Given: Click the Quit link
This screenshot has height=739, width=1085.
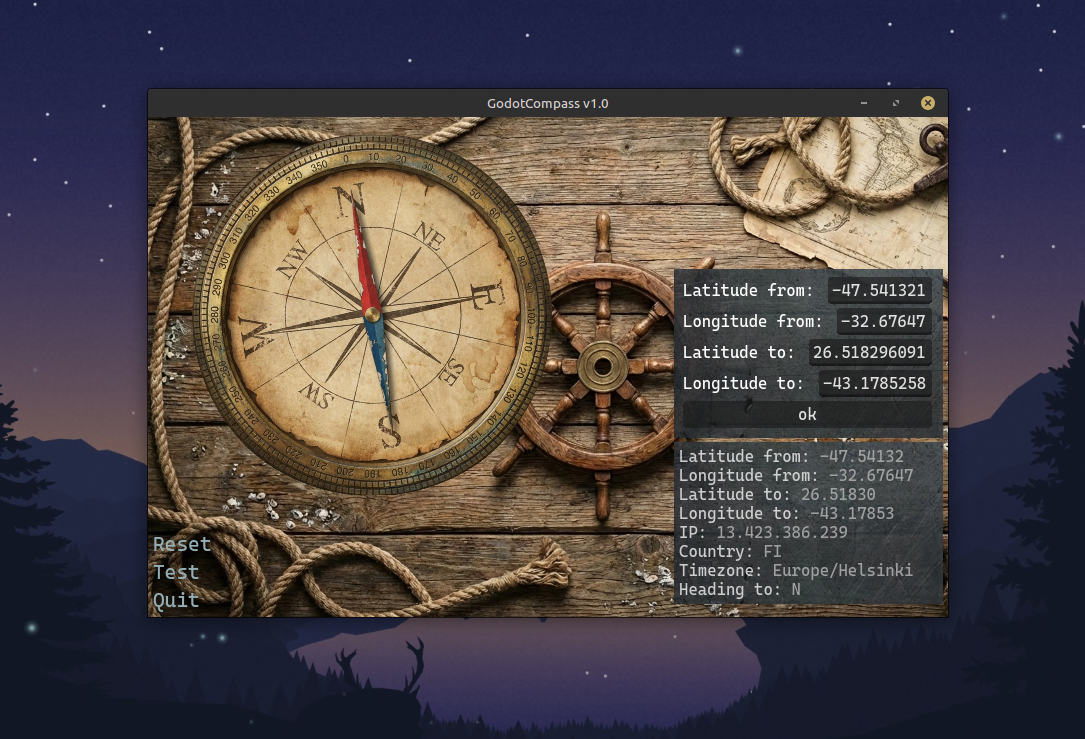Looking at the screenshot, I should (x=176, y=600).
